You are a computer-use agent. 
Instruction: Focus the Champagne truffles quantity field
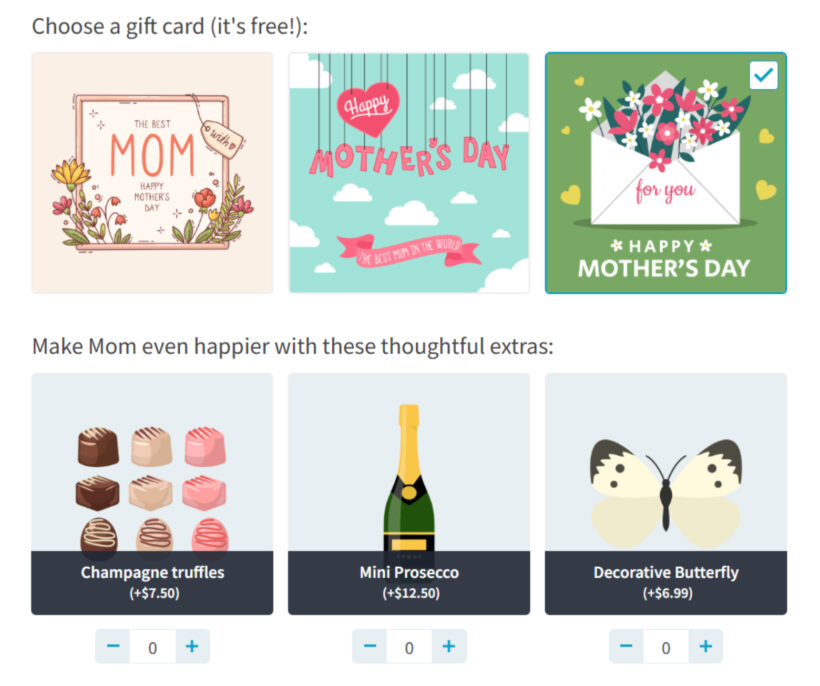(152, 648)
